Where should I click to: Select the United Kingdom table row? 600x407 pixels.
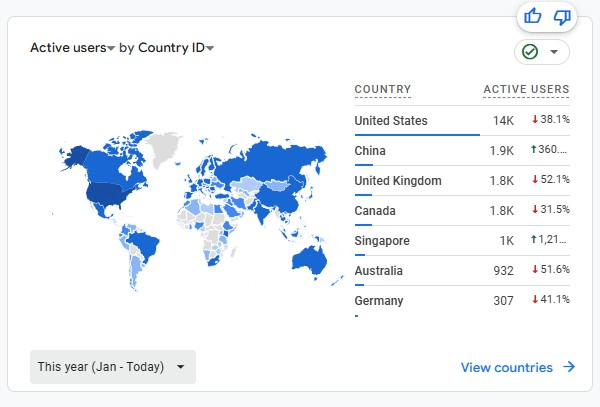click(397, 181)
